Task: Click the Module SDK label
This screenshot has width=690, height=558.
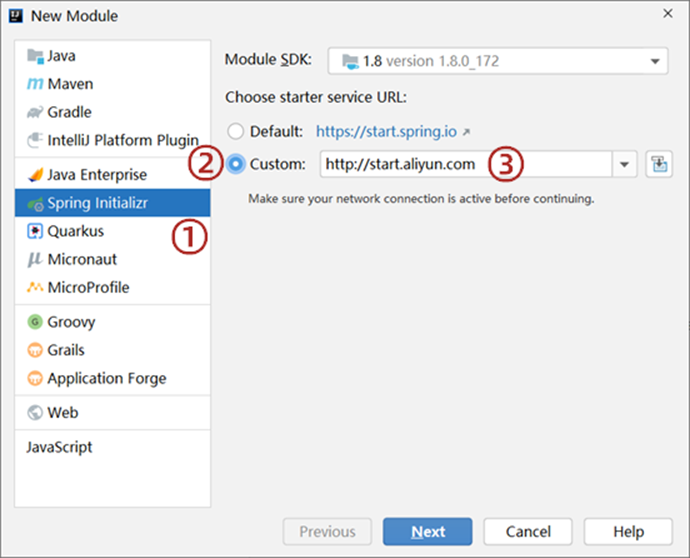Action: (268, 59)
